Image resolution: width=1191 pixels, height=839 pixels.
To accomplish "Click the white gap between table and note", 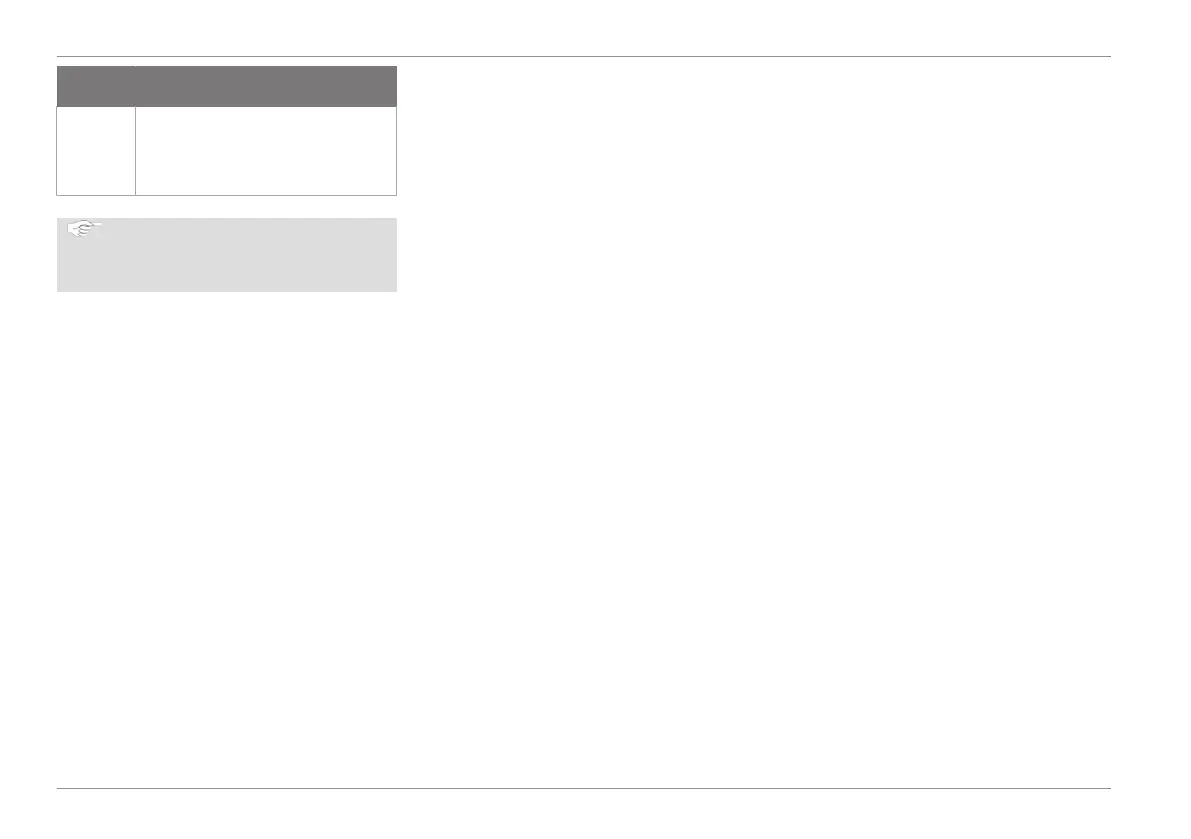I will [x=227, y=206].
